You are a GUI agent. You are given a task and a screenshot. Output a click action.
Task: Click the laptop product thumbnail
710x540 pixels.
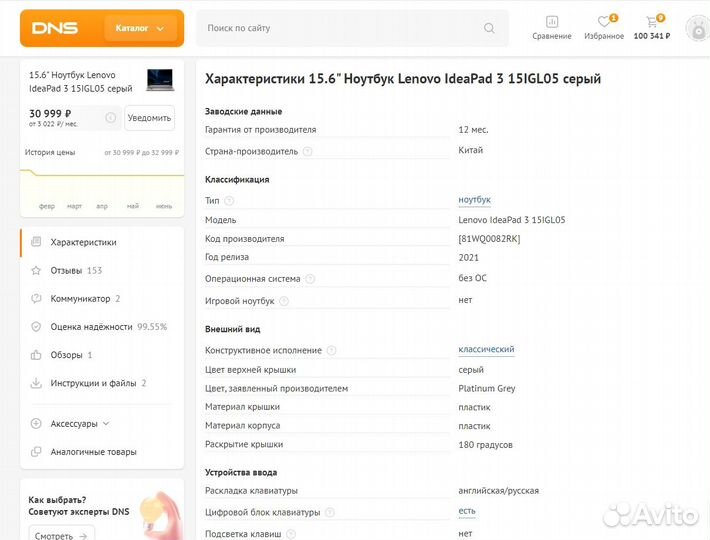pos(160,80)
